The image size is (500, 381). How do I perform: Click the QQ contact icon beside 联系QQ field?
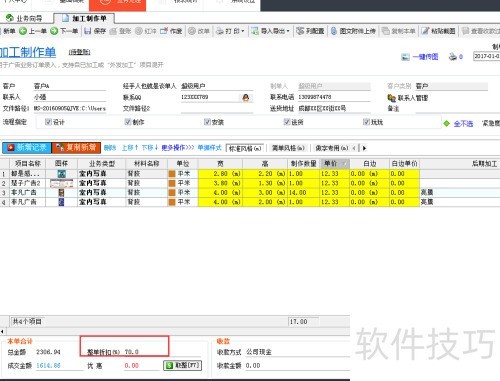click(x=246, y=98)
